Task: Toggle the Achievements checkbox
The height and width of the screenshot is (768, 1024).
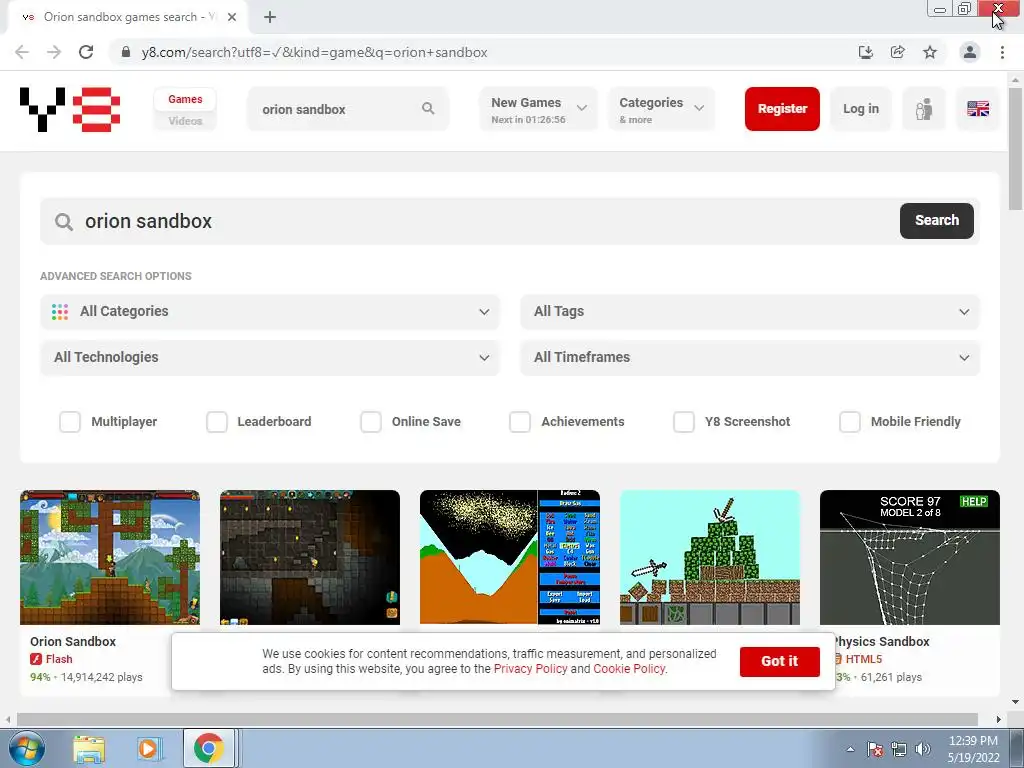Action: click(x=520, y=422)
